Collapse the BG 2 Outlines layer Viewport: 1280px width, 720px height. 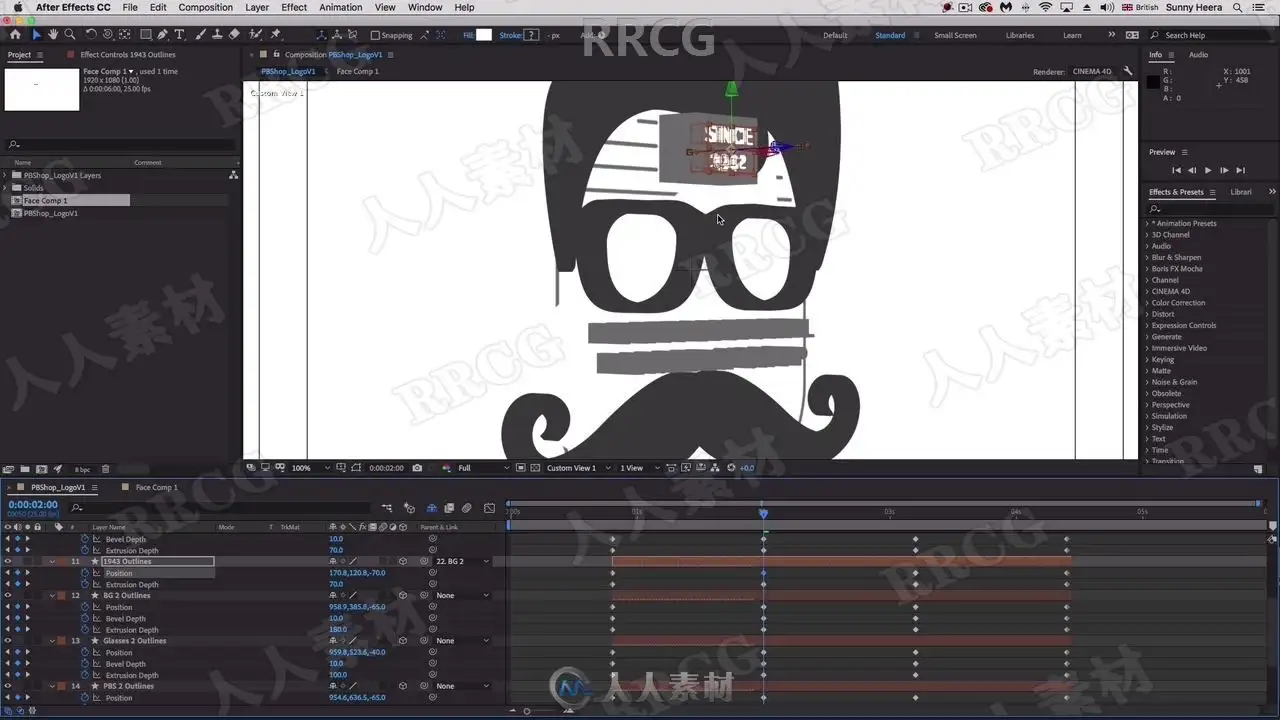tap(52, 596)
